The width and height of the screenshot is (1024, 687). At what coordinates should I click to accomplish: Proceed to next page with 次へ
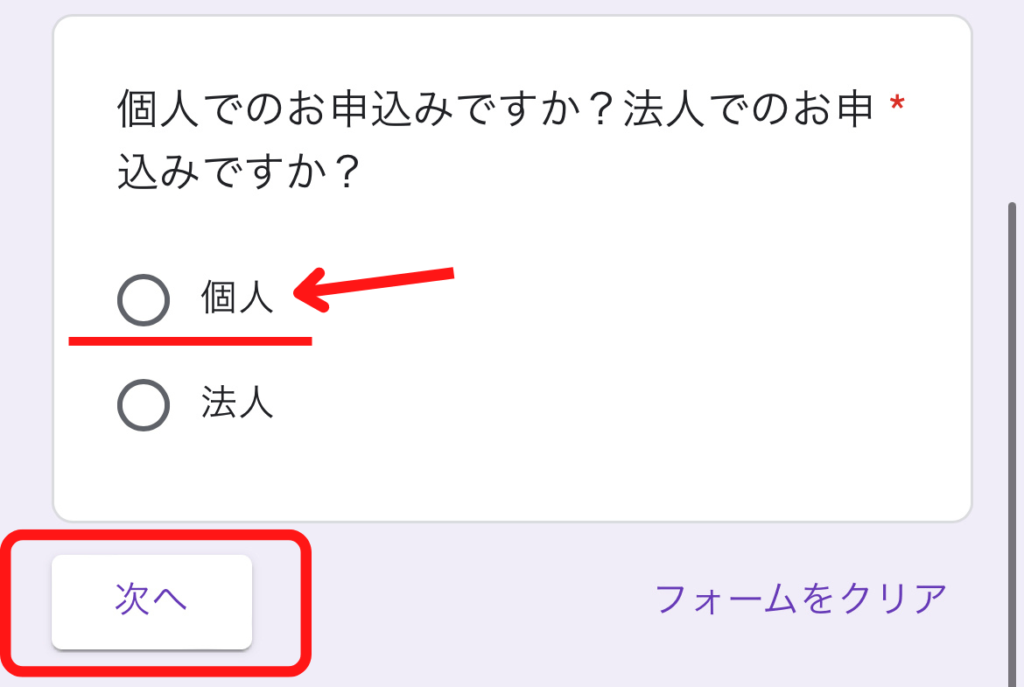152,601
